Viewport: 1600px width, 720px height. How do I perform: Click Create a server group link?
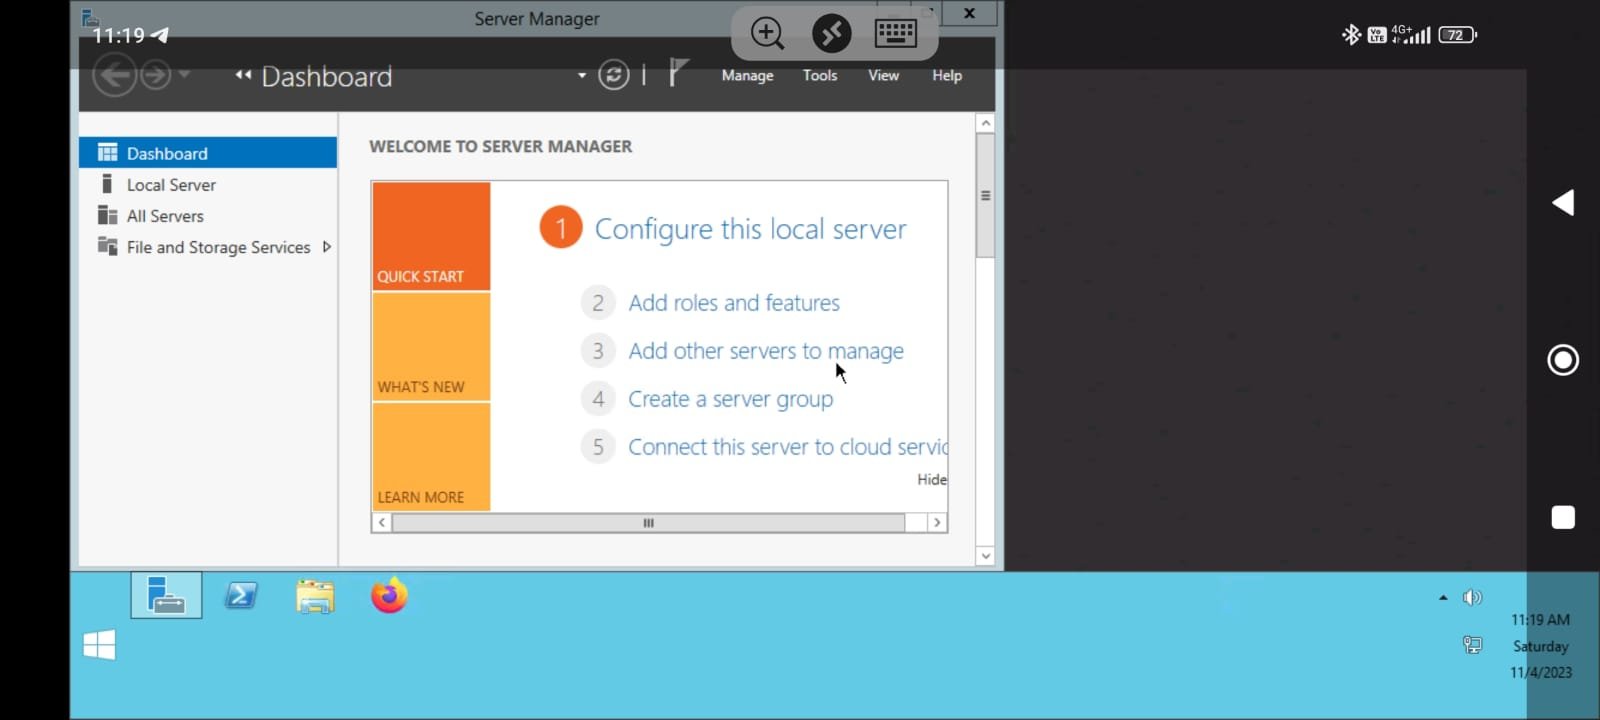tap(730, 399)
